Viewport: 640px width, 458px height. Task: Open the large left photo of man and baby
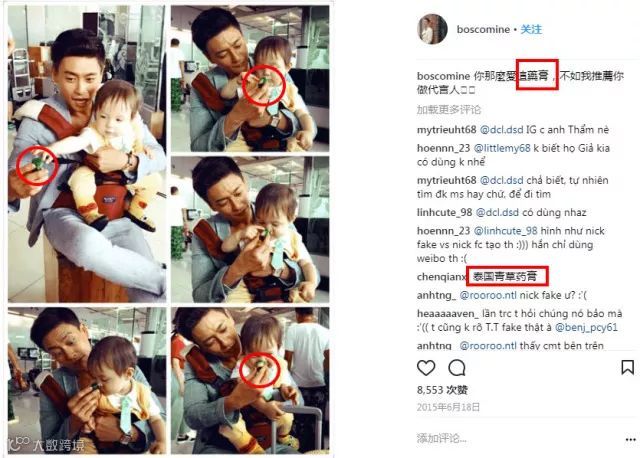tap(87, 154)
